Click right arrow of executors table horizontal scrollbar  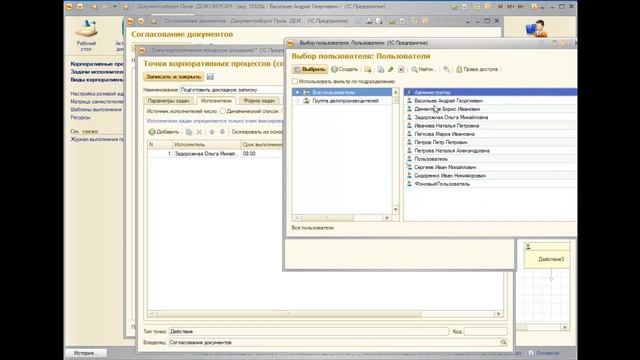498,314
